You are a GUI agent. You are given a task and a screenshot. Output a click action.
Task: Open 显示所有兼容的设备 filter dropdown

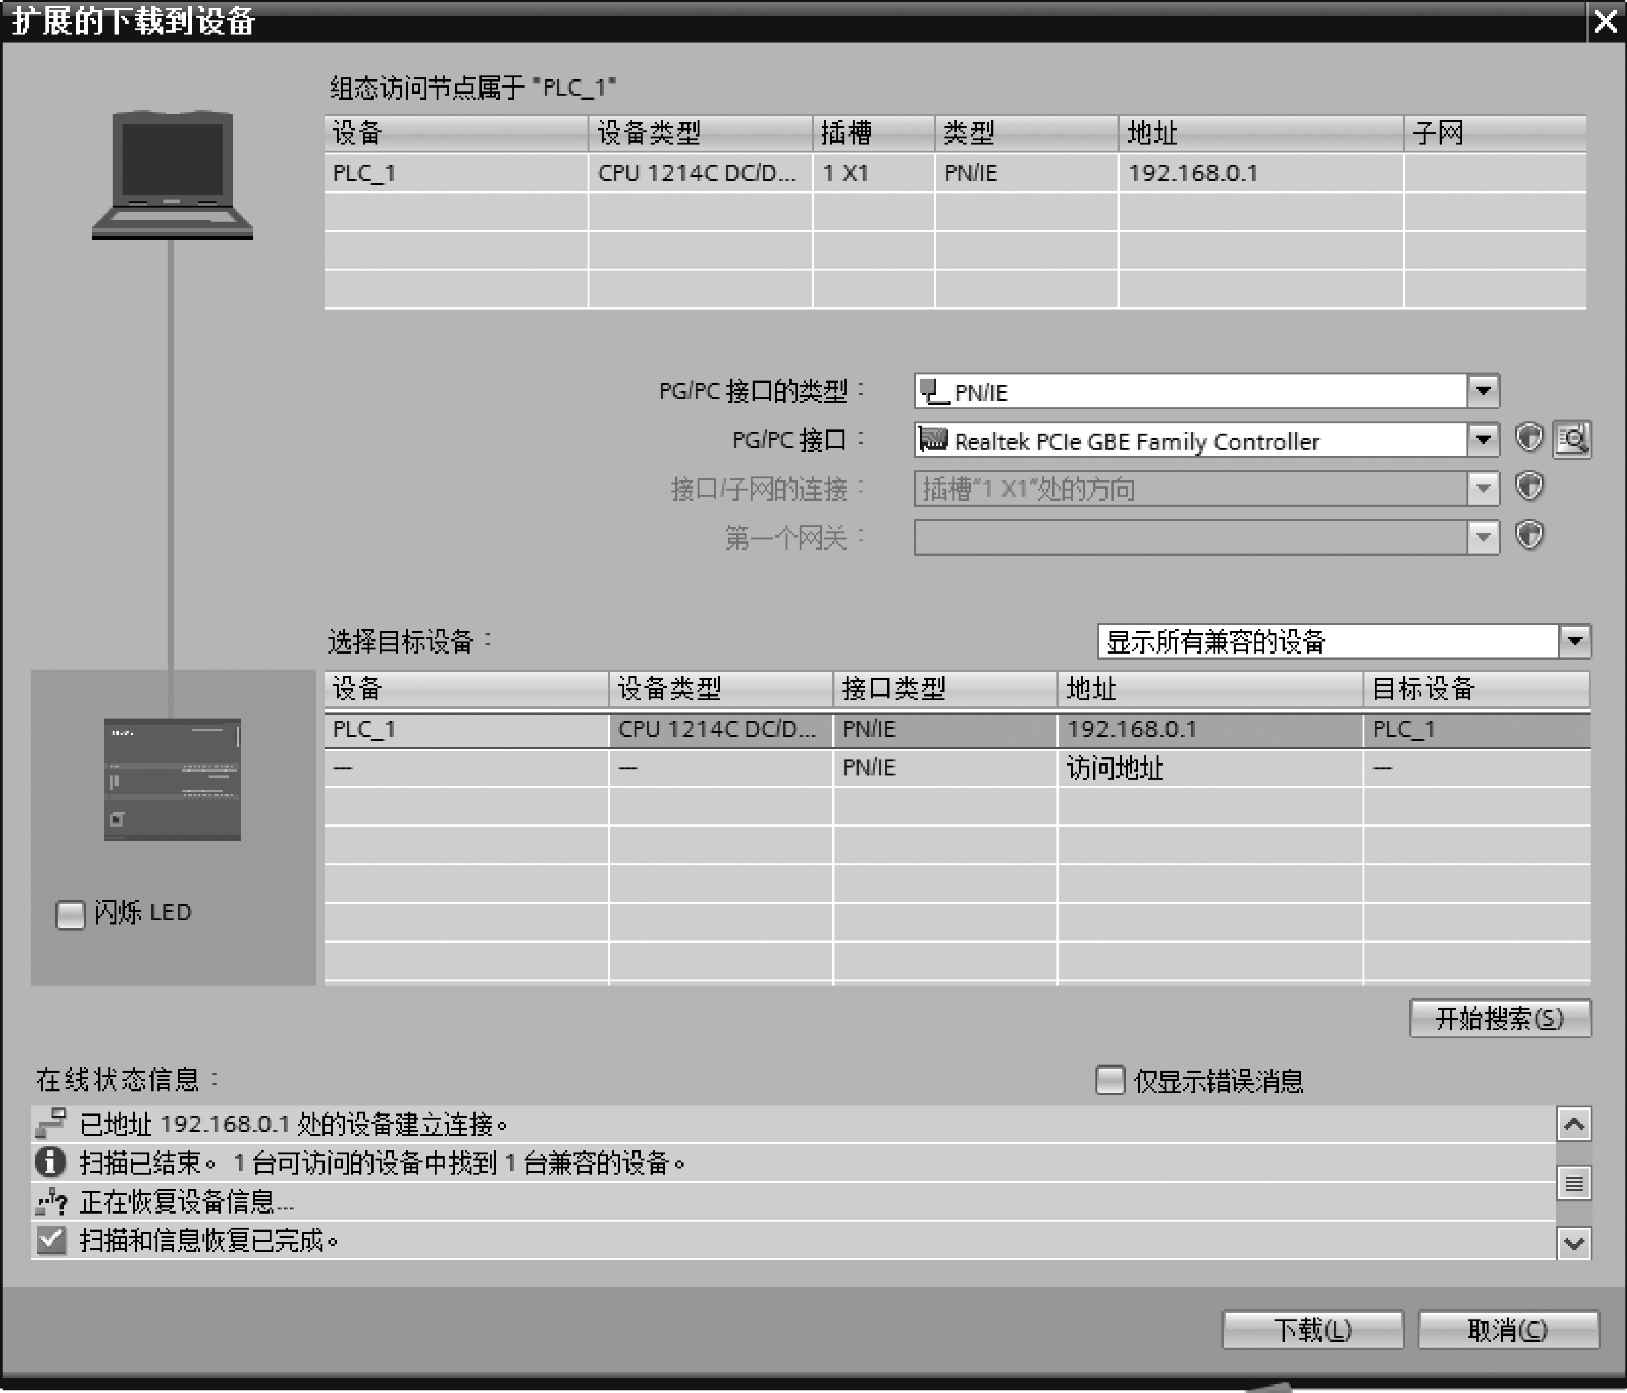pos(1575,641)
